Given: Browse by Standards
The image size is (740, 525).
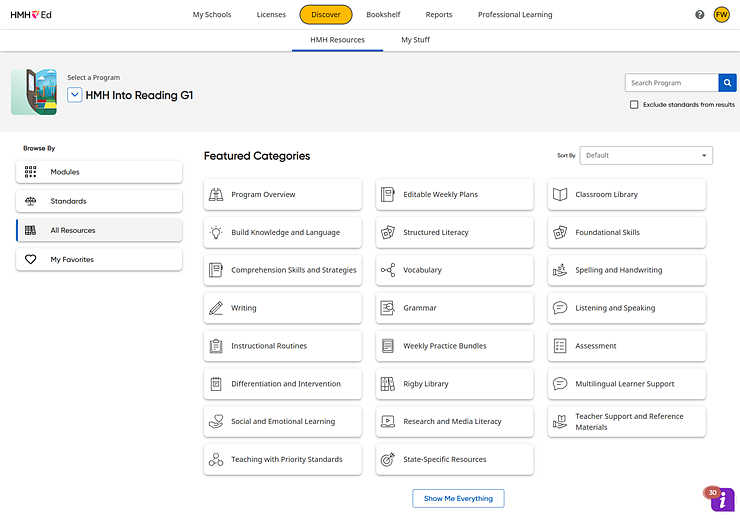Looking at the screenshot, I should [99, 201].
